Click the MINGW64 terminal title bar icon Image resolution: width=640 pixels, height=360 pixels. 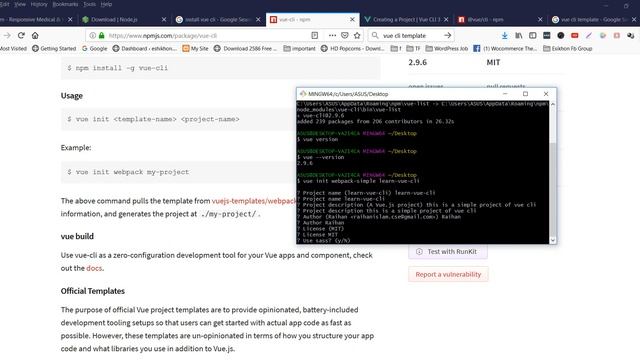point(302,94)
